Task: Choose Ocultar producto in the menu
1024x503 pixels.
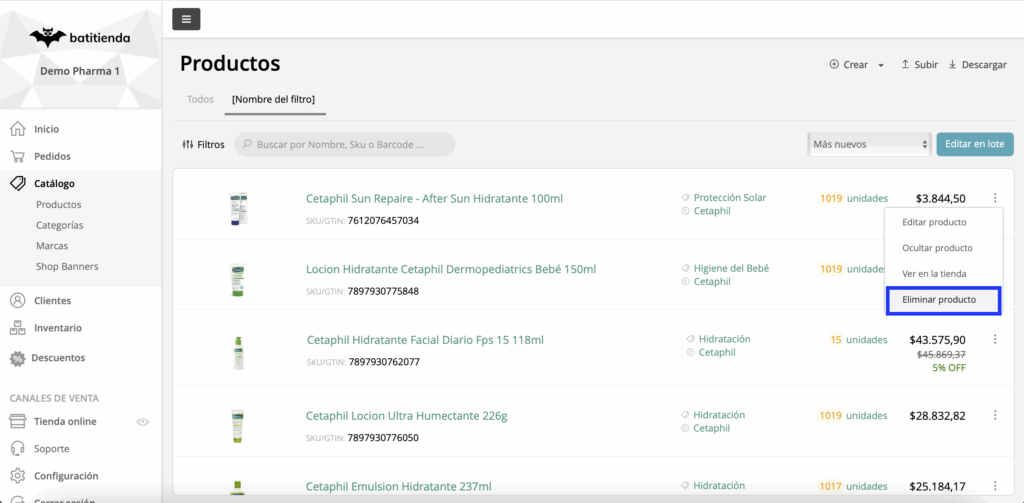Action: point(937,248)
